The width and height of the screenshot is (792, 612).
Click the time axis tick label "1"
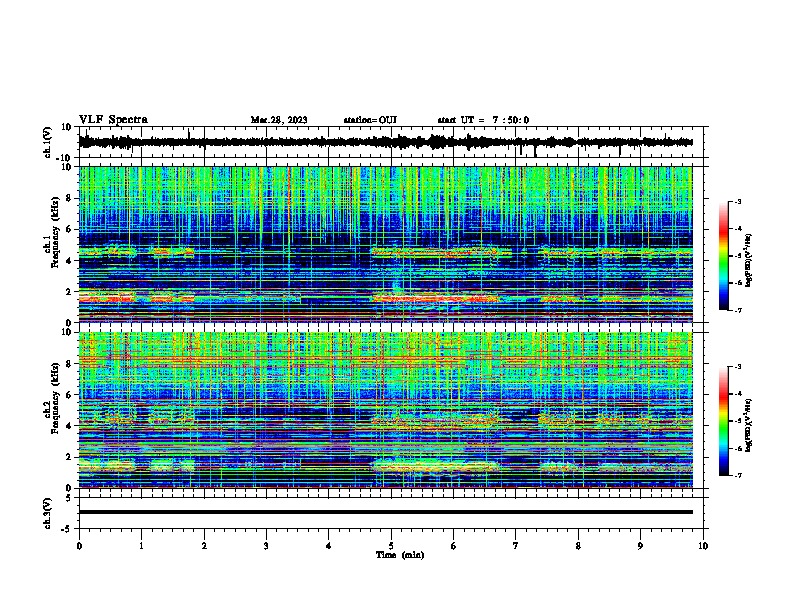[141, 546]
